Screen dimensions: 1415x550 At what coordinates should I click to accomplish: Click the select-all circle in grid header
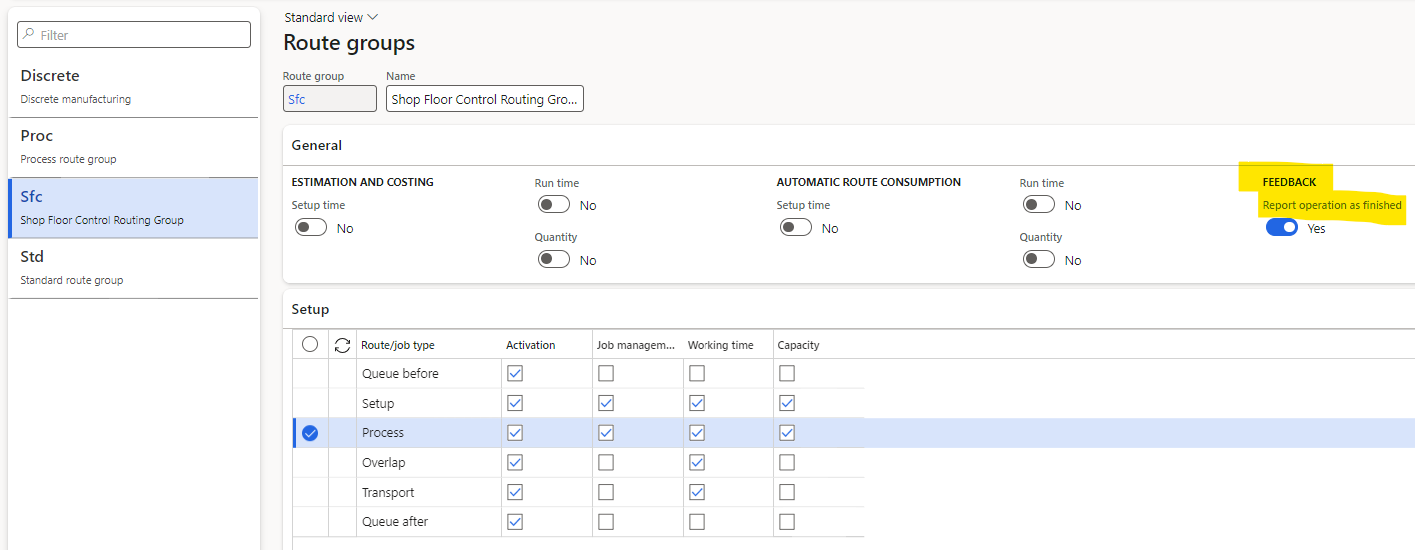point(310,345)
